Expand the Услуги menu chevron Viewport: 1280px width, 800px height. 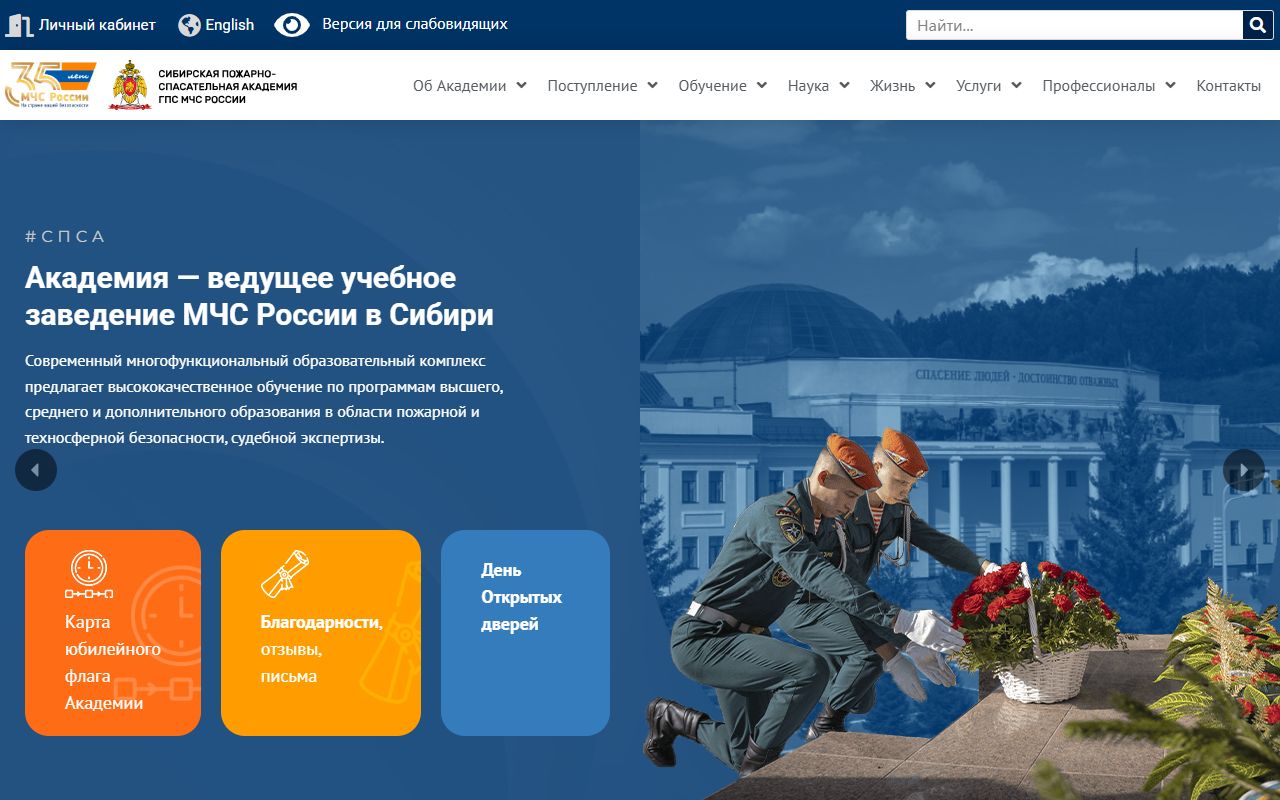pos(1016,86)
